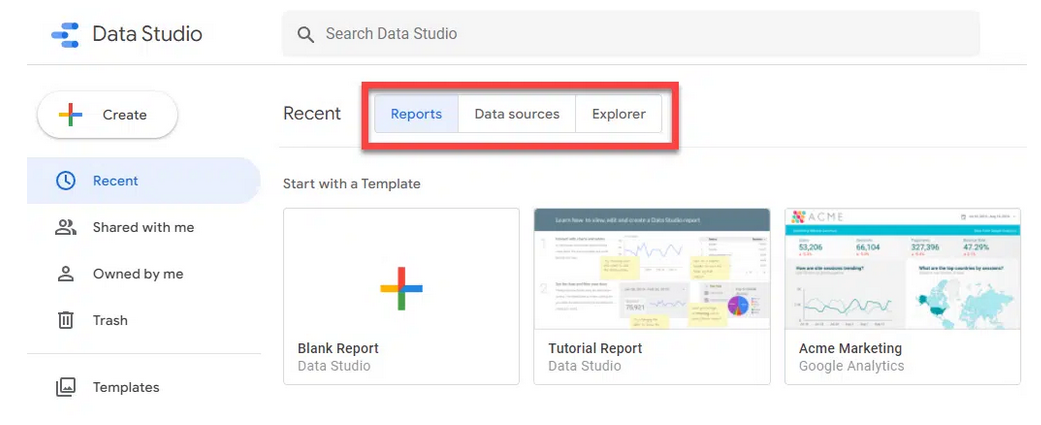Click the Recent clock icon

click(66, 181)
